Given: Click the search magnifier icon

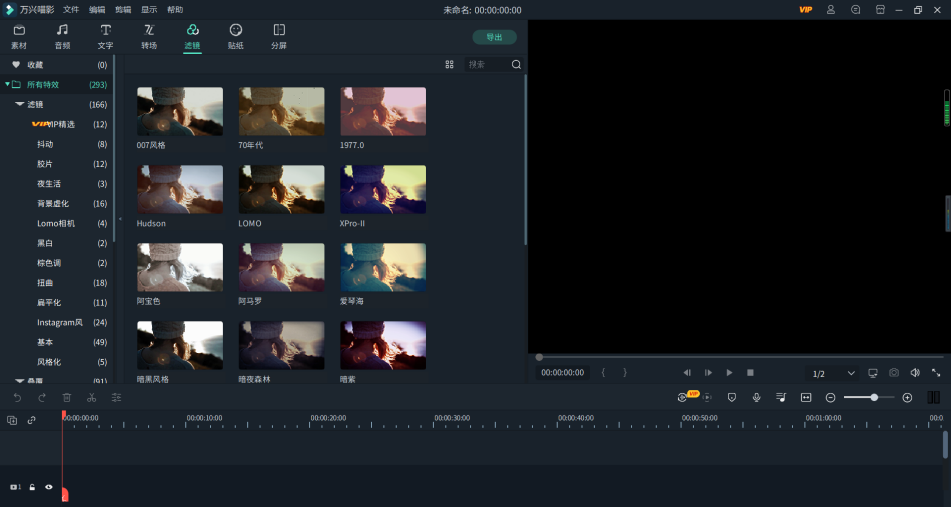Looking at the screenshot, I should coord(516,64).
